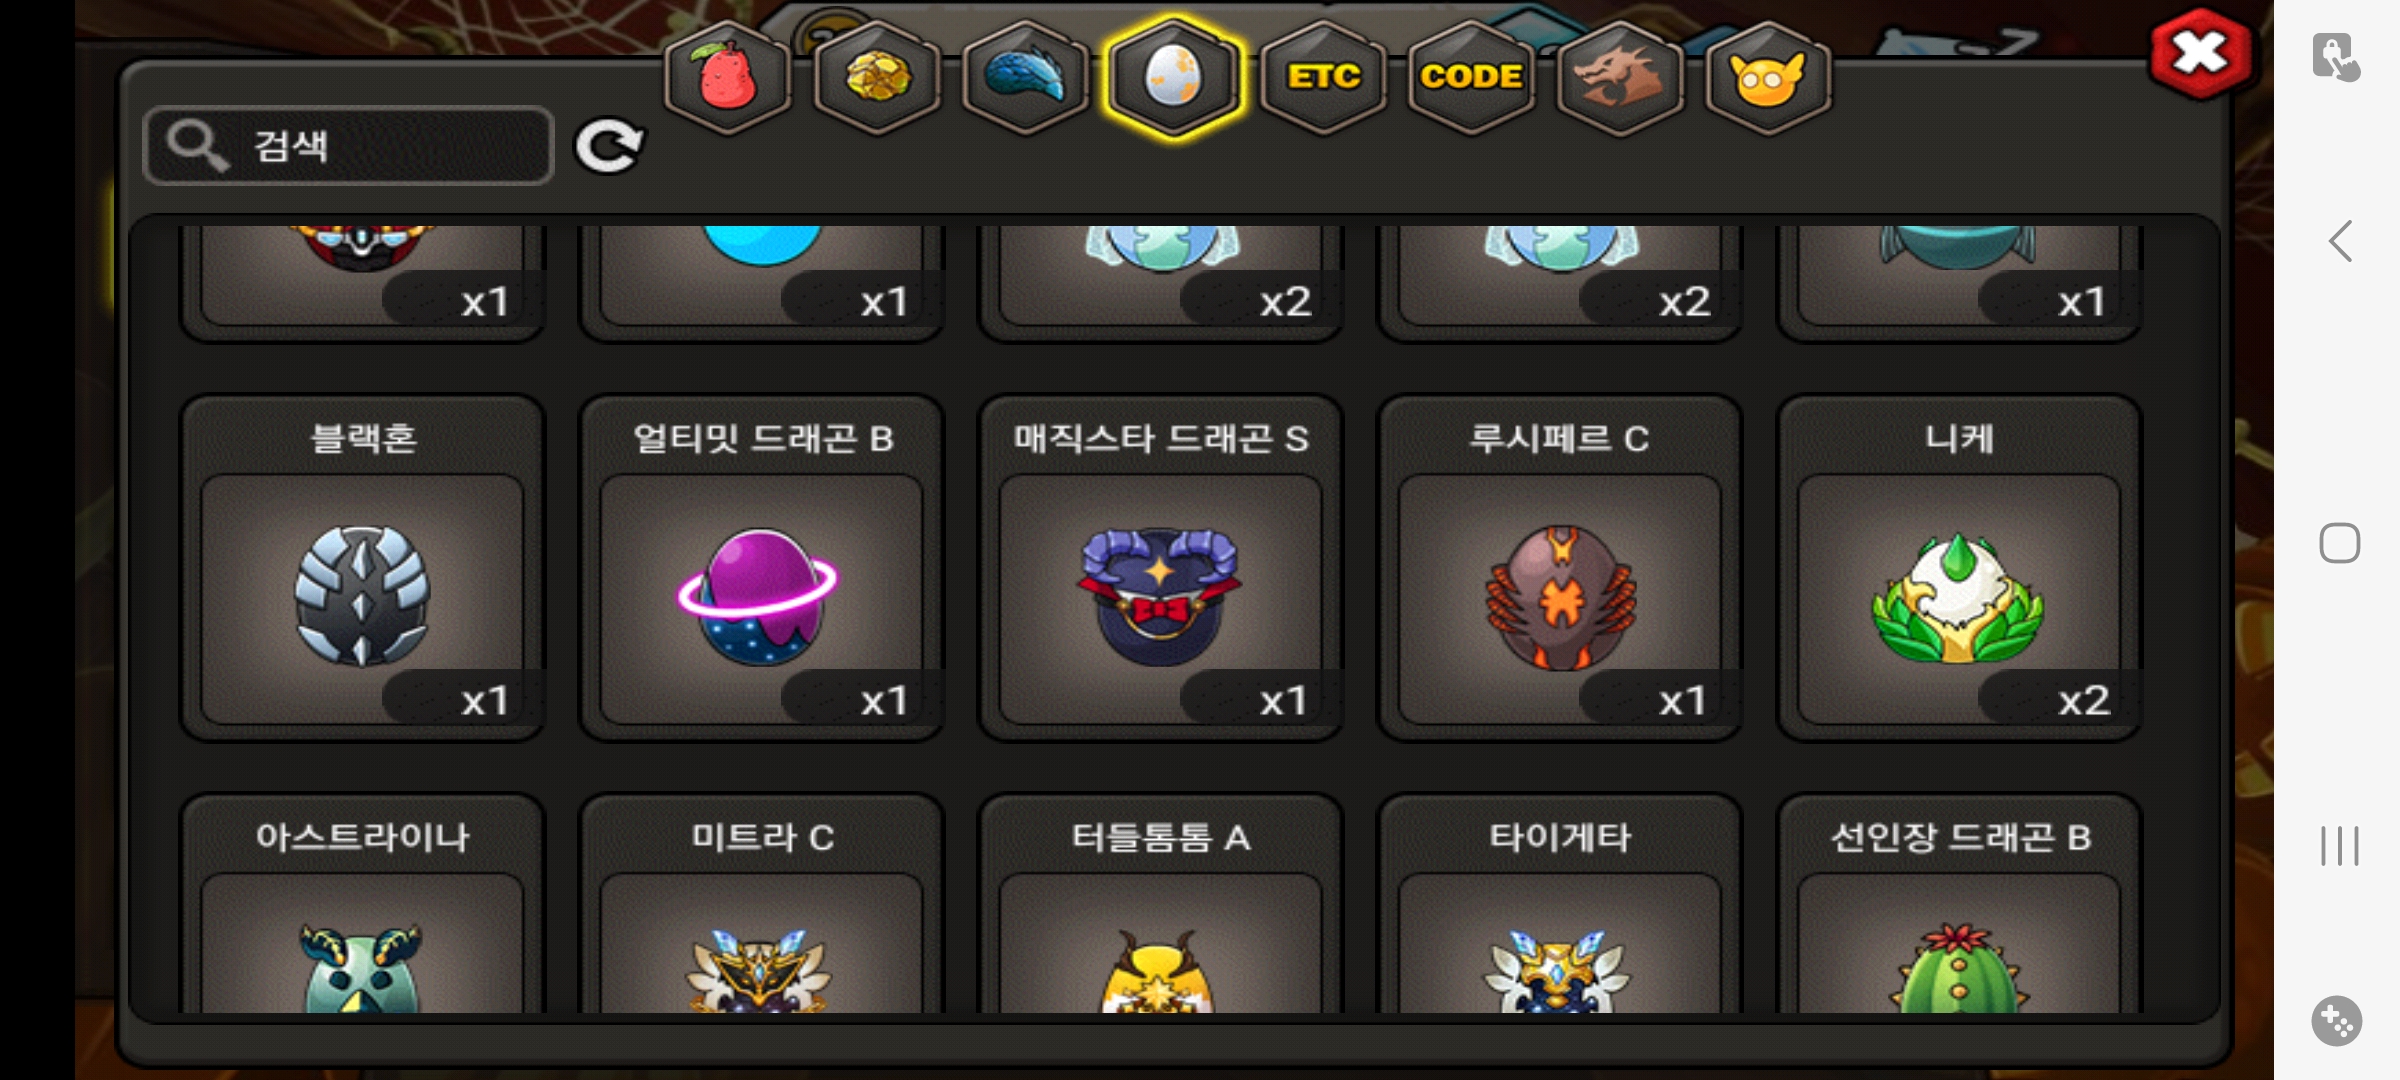Select the 루시페르 C brown egg

click(1559, 568)
